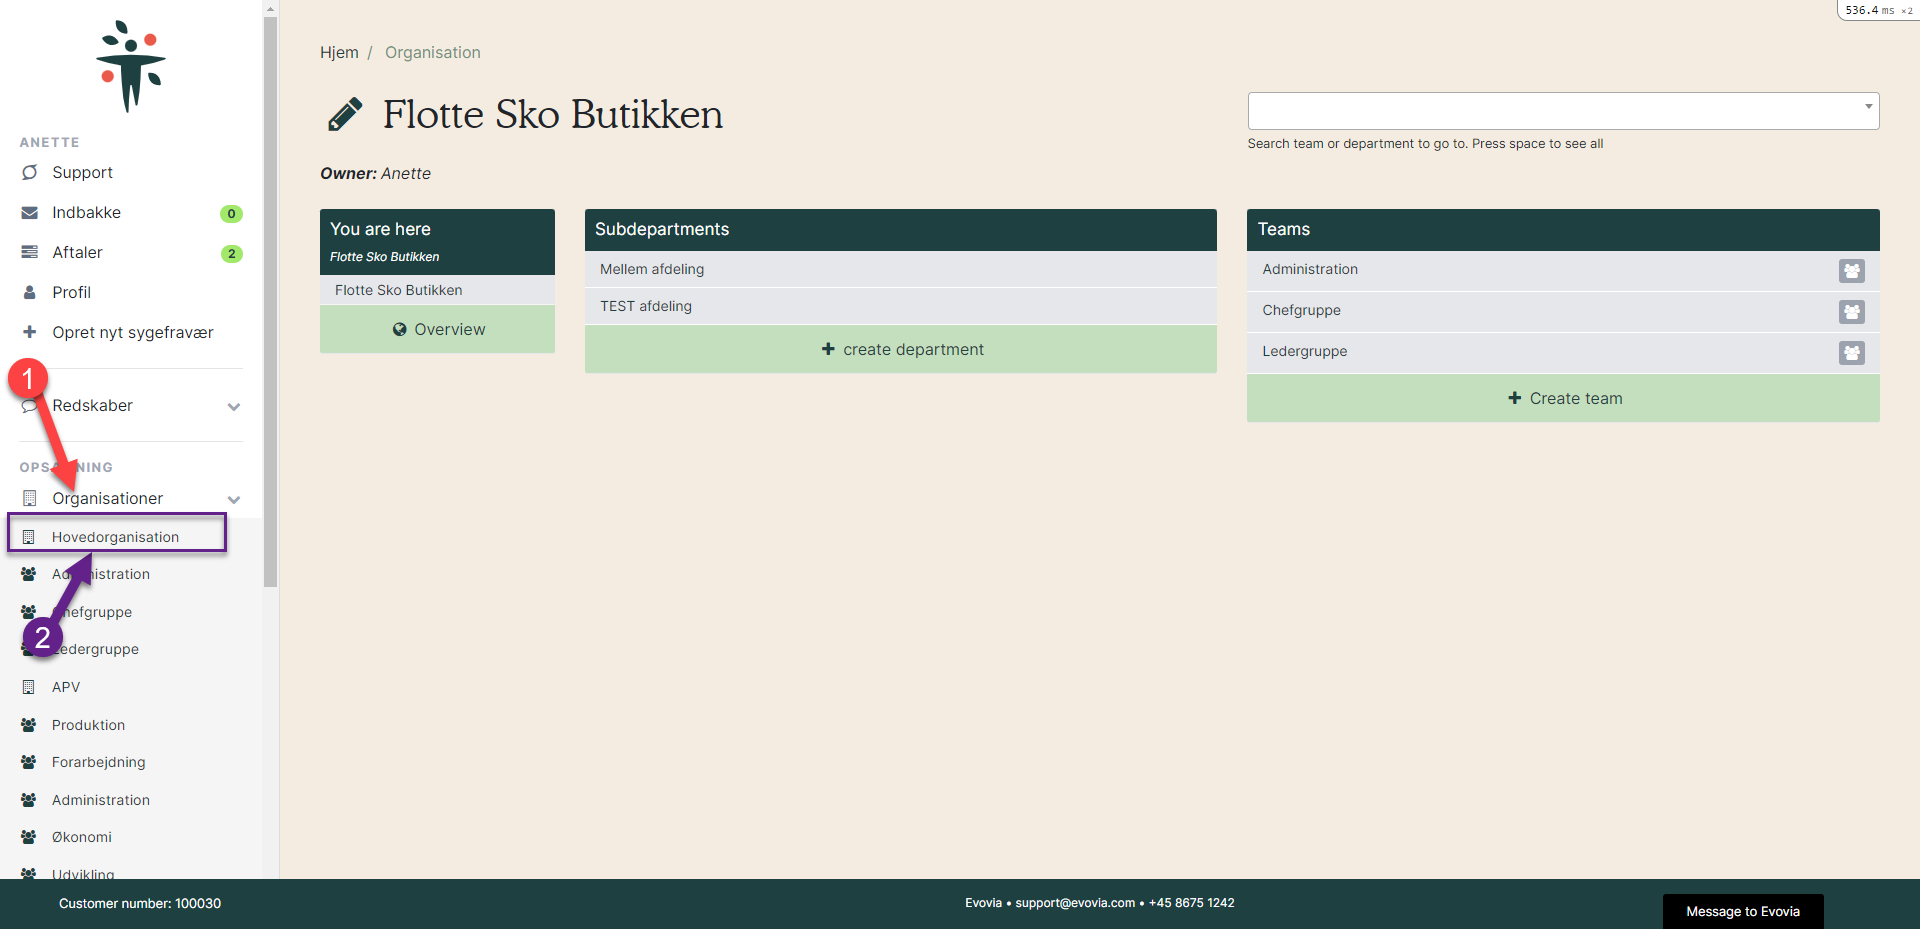
Task: Click the Indbakke envelope icon
Action: coord(30,213)
